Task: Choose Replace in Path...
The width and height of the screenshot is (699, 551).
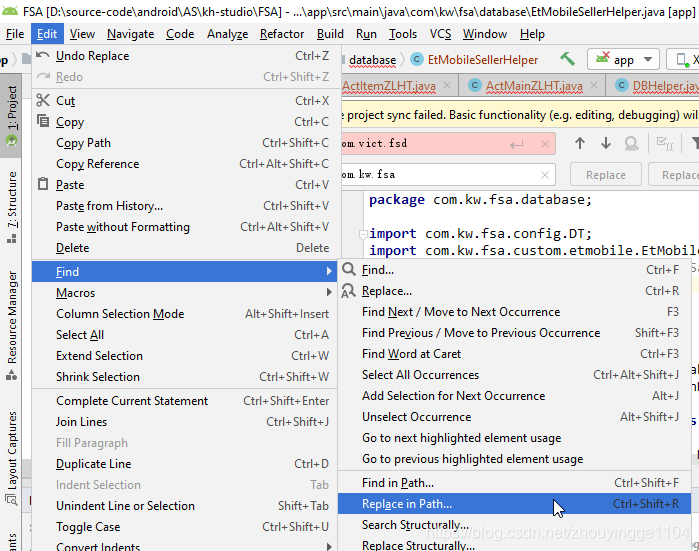Action: click(514, 504)
